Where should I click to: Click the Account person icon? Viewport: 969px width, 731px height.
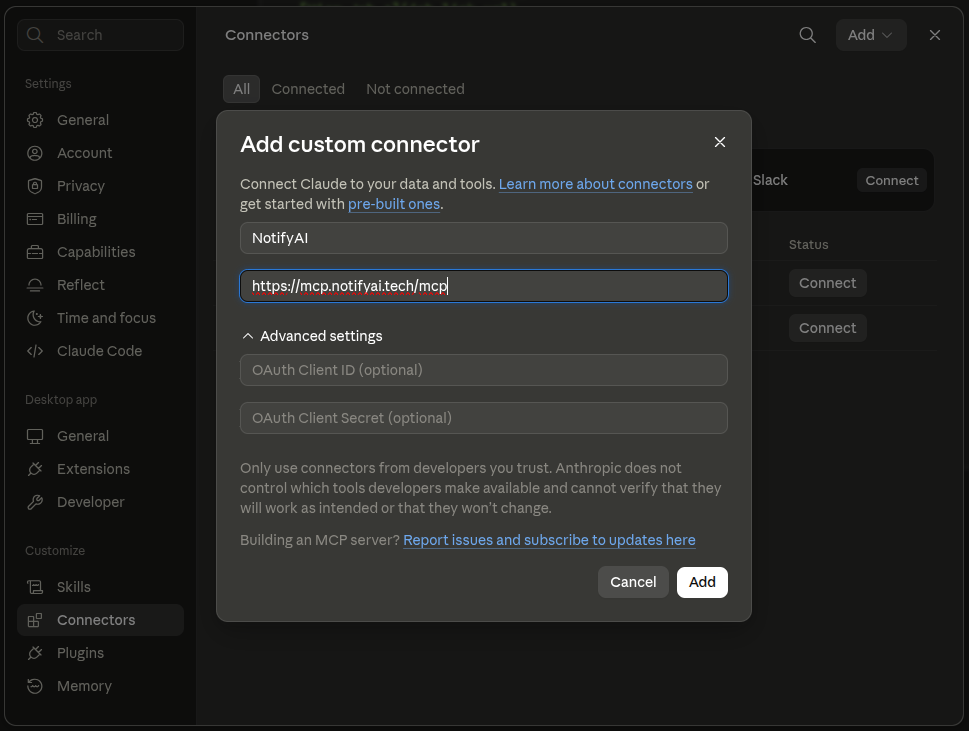point(35,153)
